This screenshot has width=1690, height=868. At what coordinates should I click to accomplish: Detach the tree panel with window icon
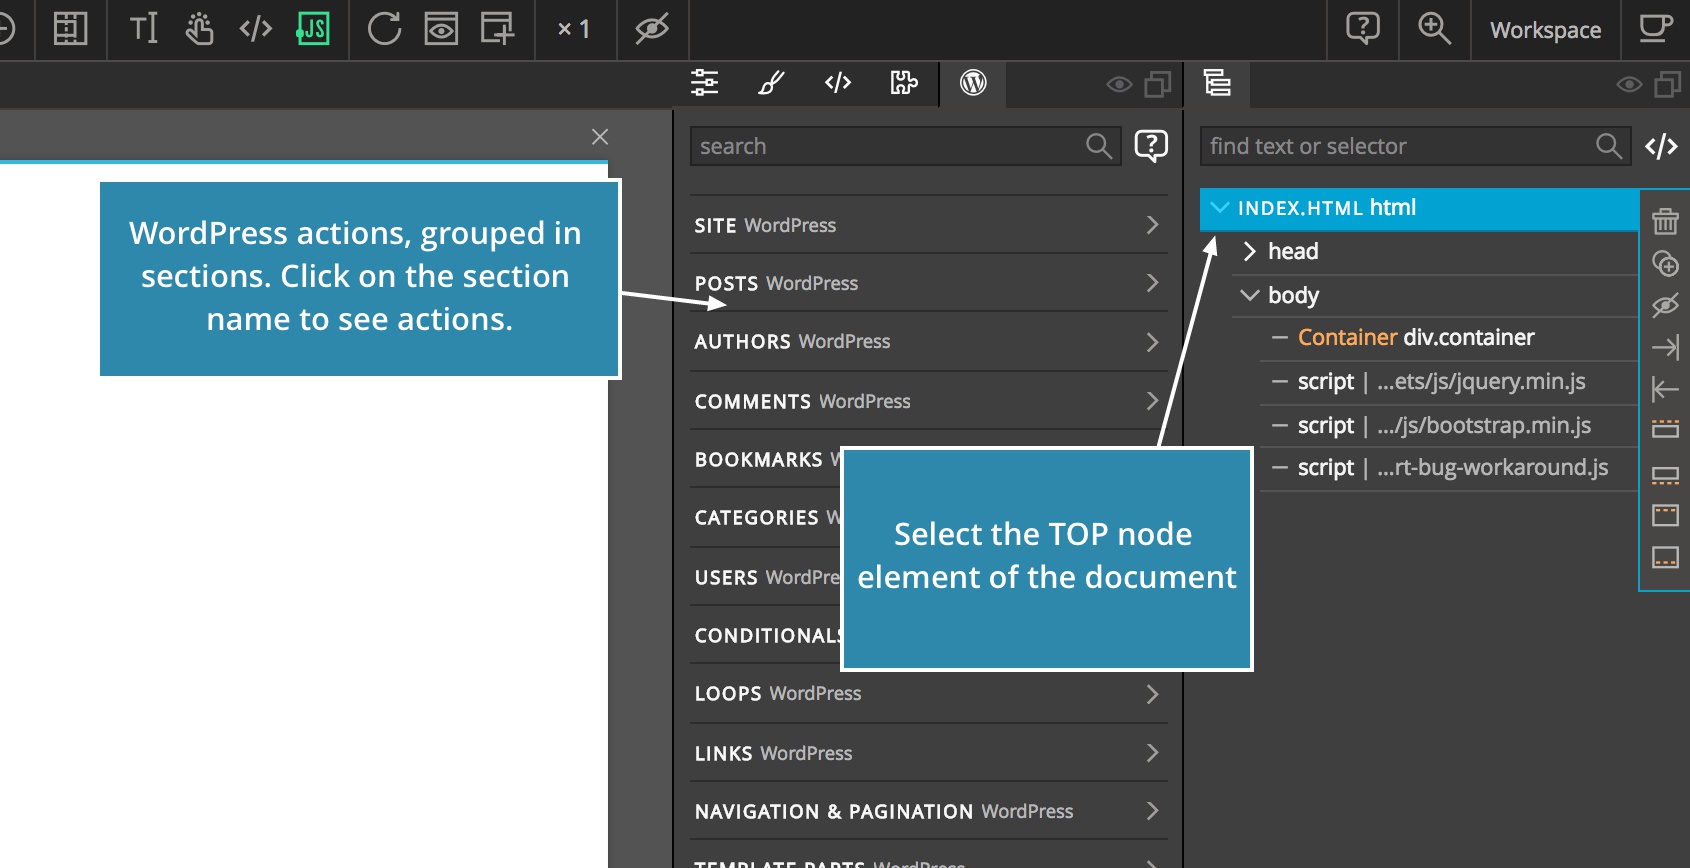pos(1668,85)
